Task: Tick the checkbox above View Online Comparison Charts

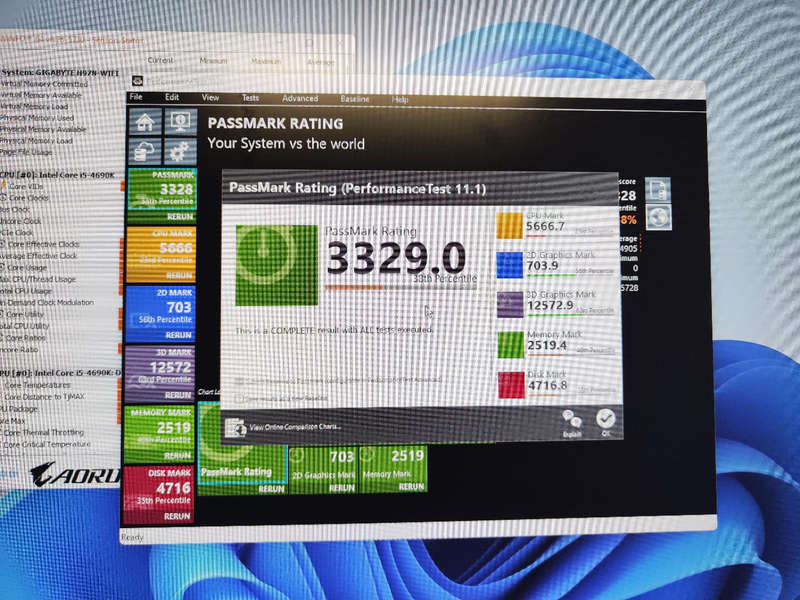Action: point(239,398)
